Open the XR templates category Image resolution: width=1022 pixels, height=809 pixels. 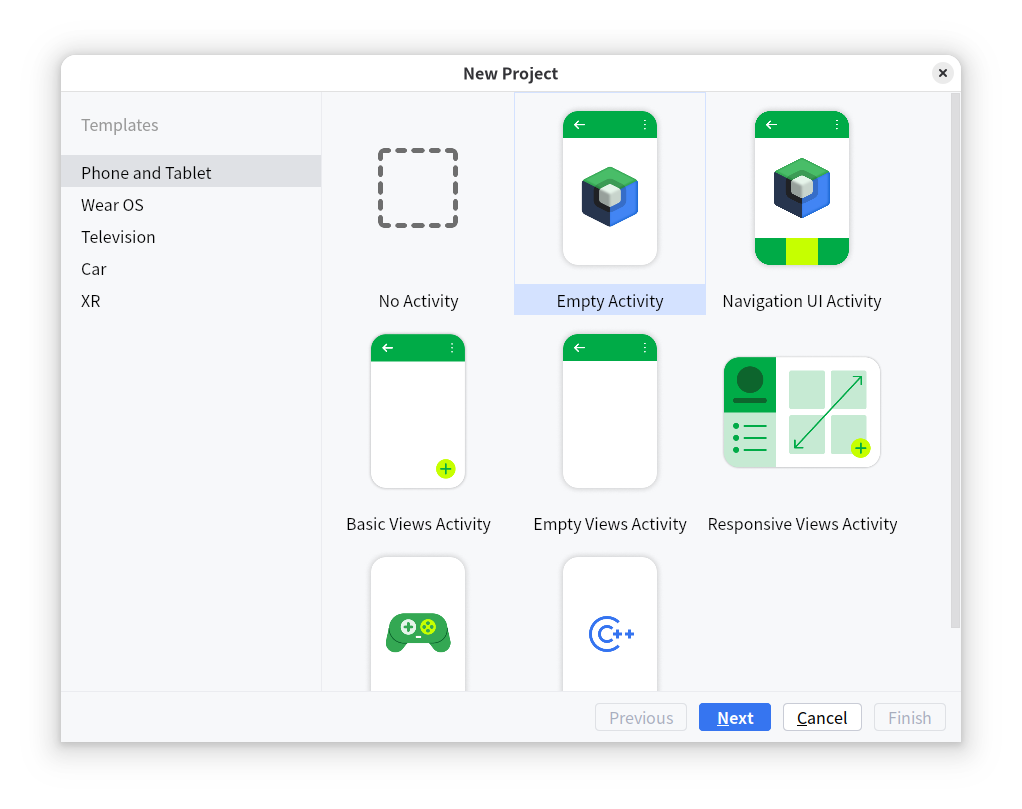click(x=91, y=301)
